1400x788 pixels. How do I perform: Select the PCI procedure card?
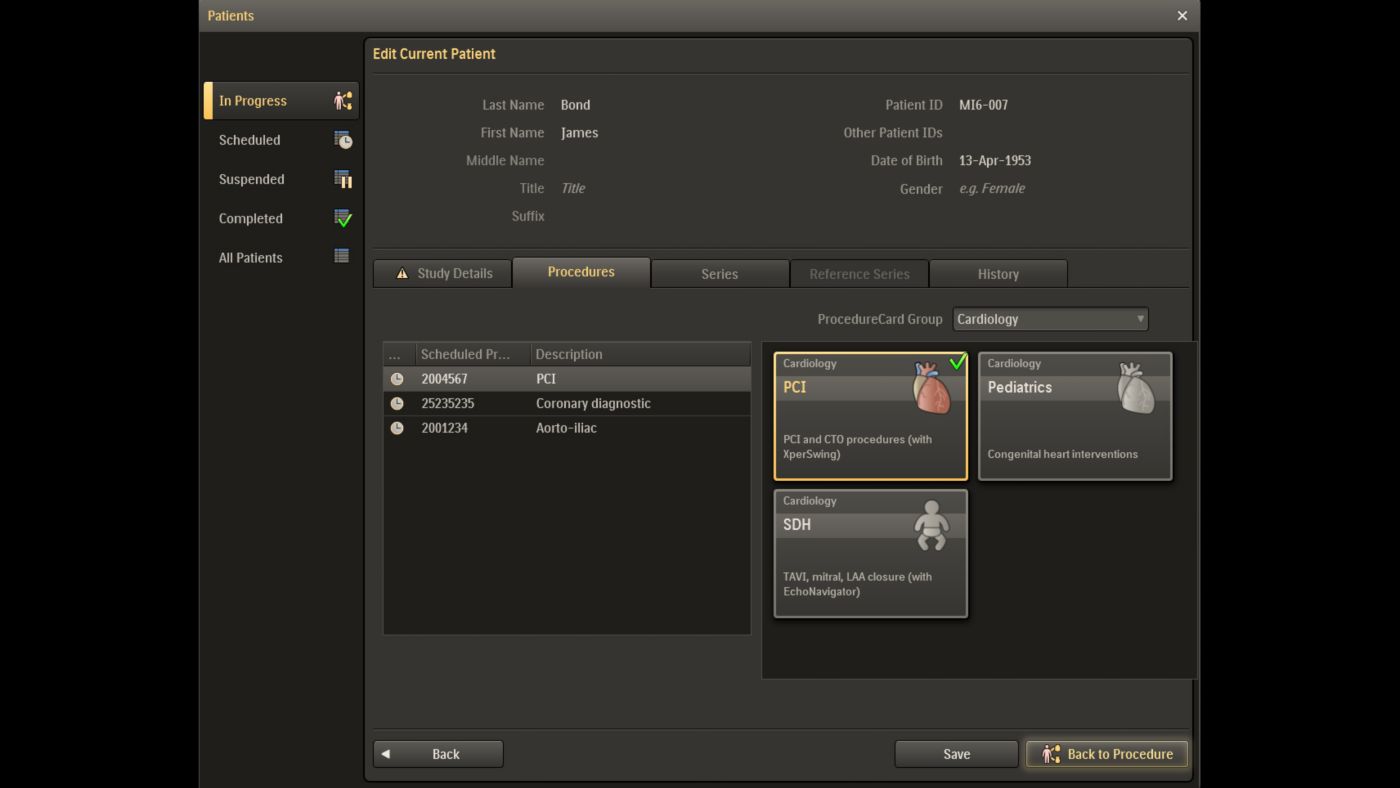870,416
